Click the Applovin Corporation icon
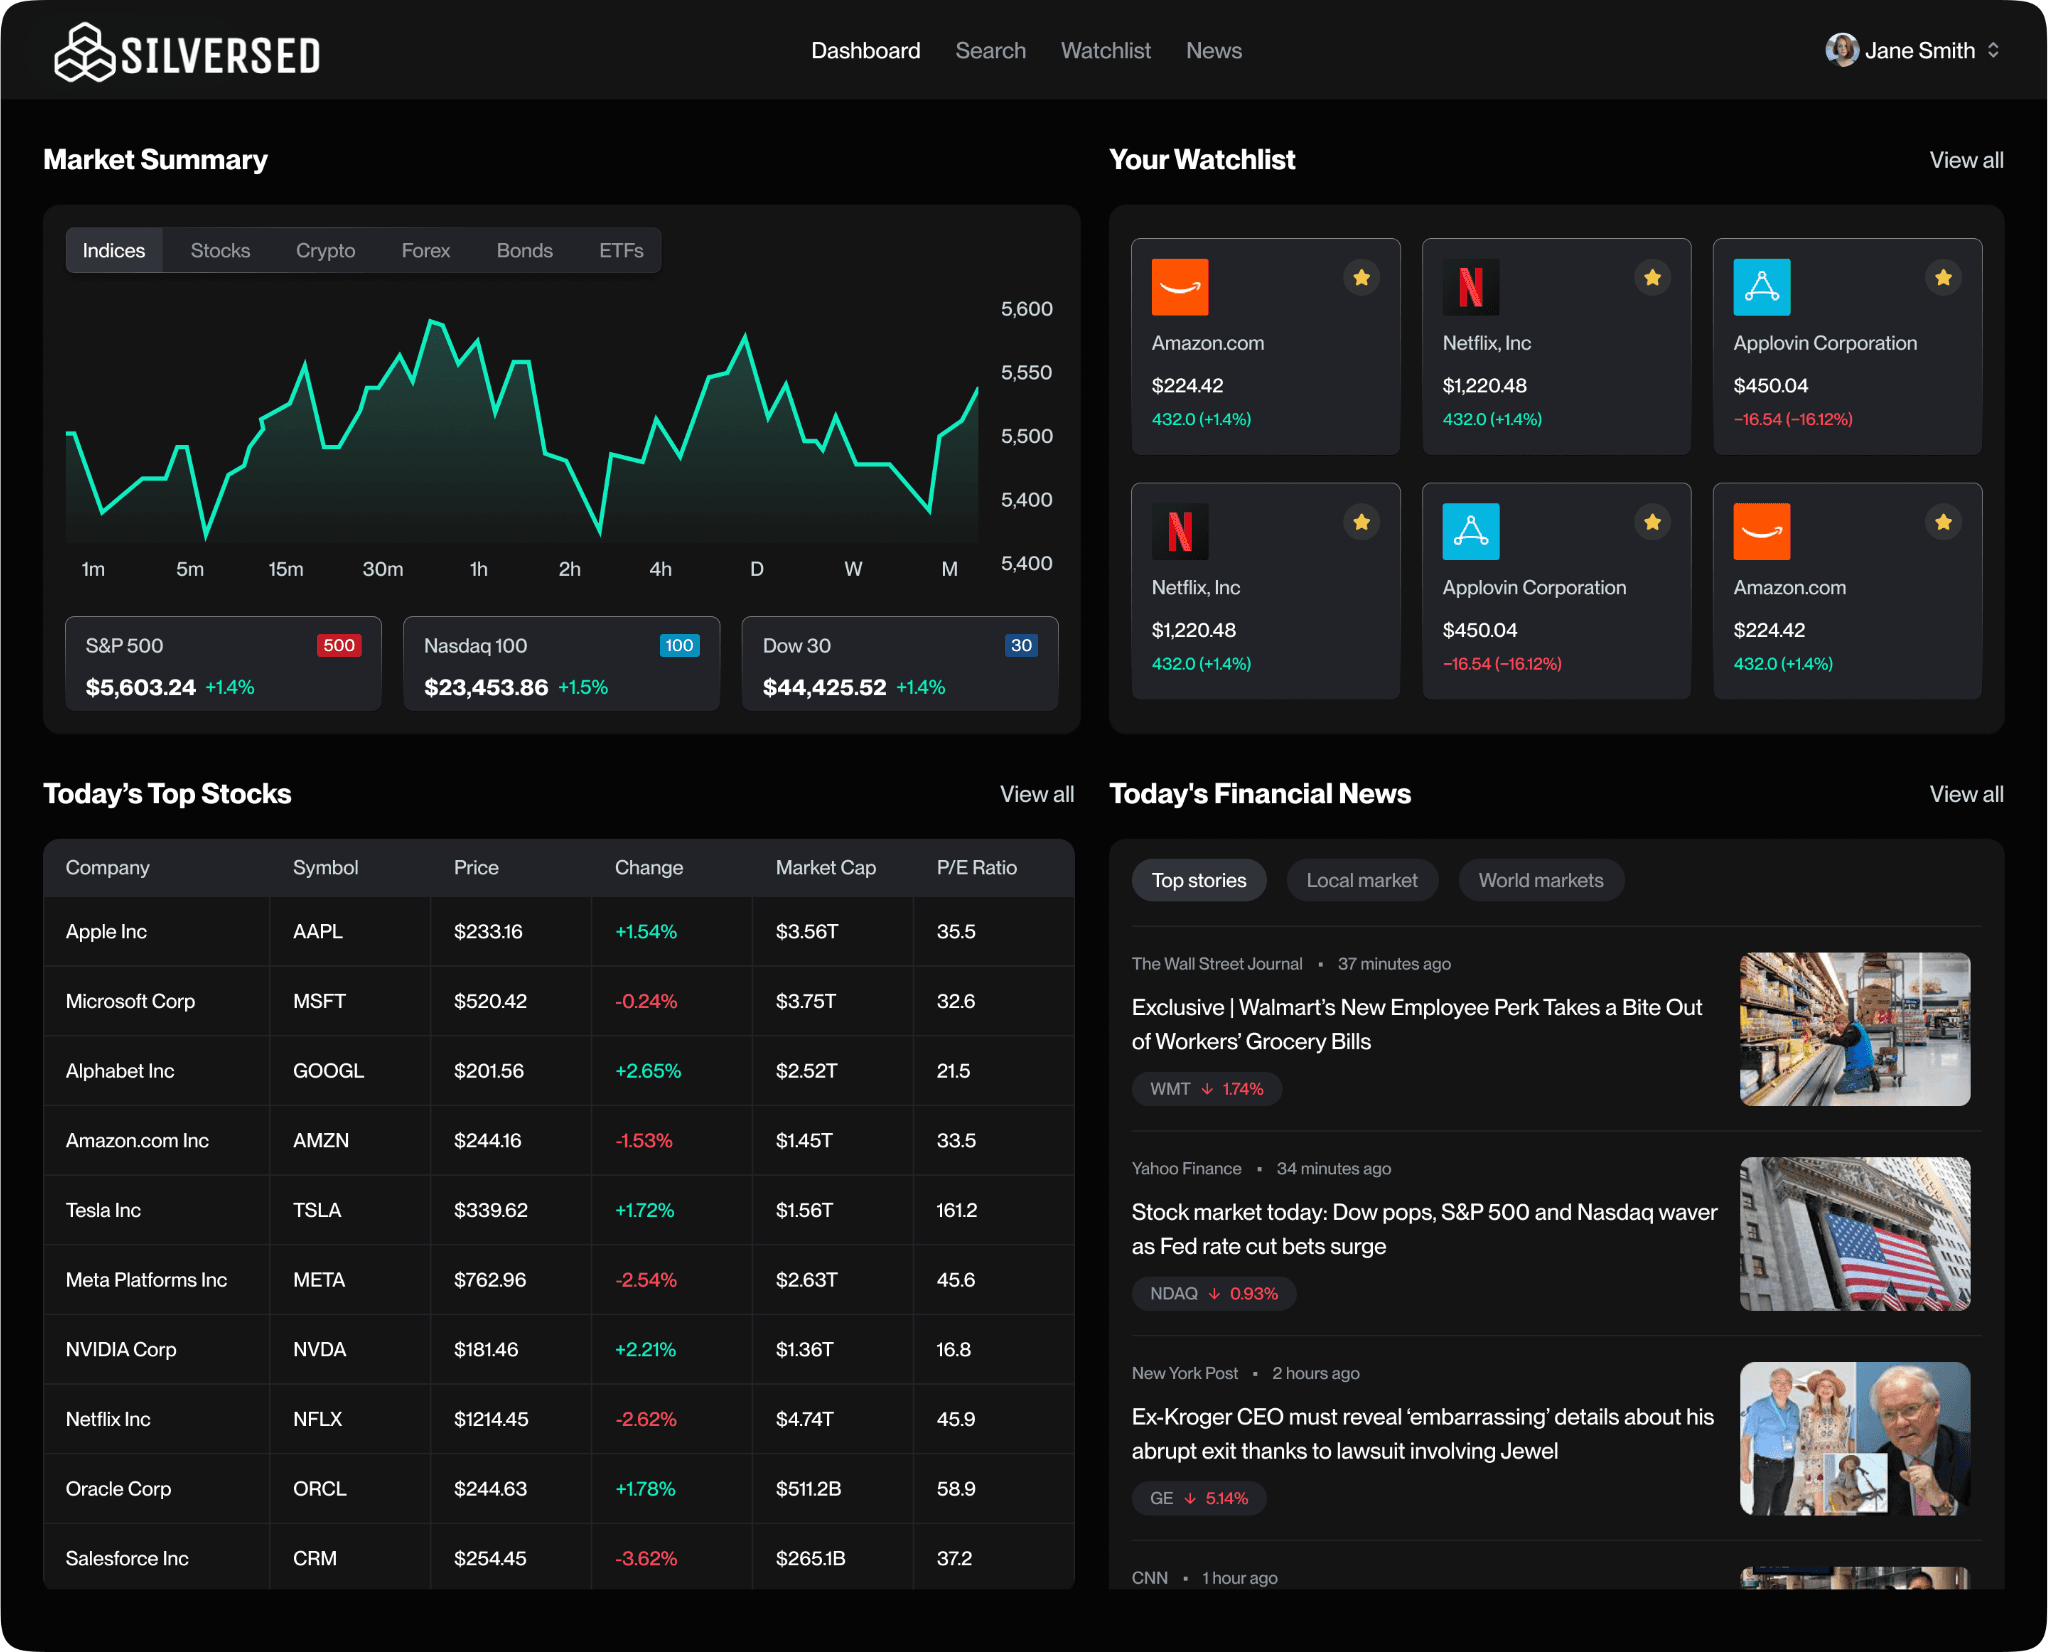Image resolution: width=2048 pixels, height=1652 pixels. pos(1762,287)
